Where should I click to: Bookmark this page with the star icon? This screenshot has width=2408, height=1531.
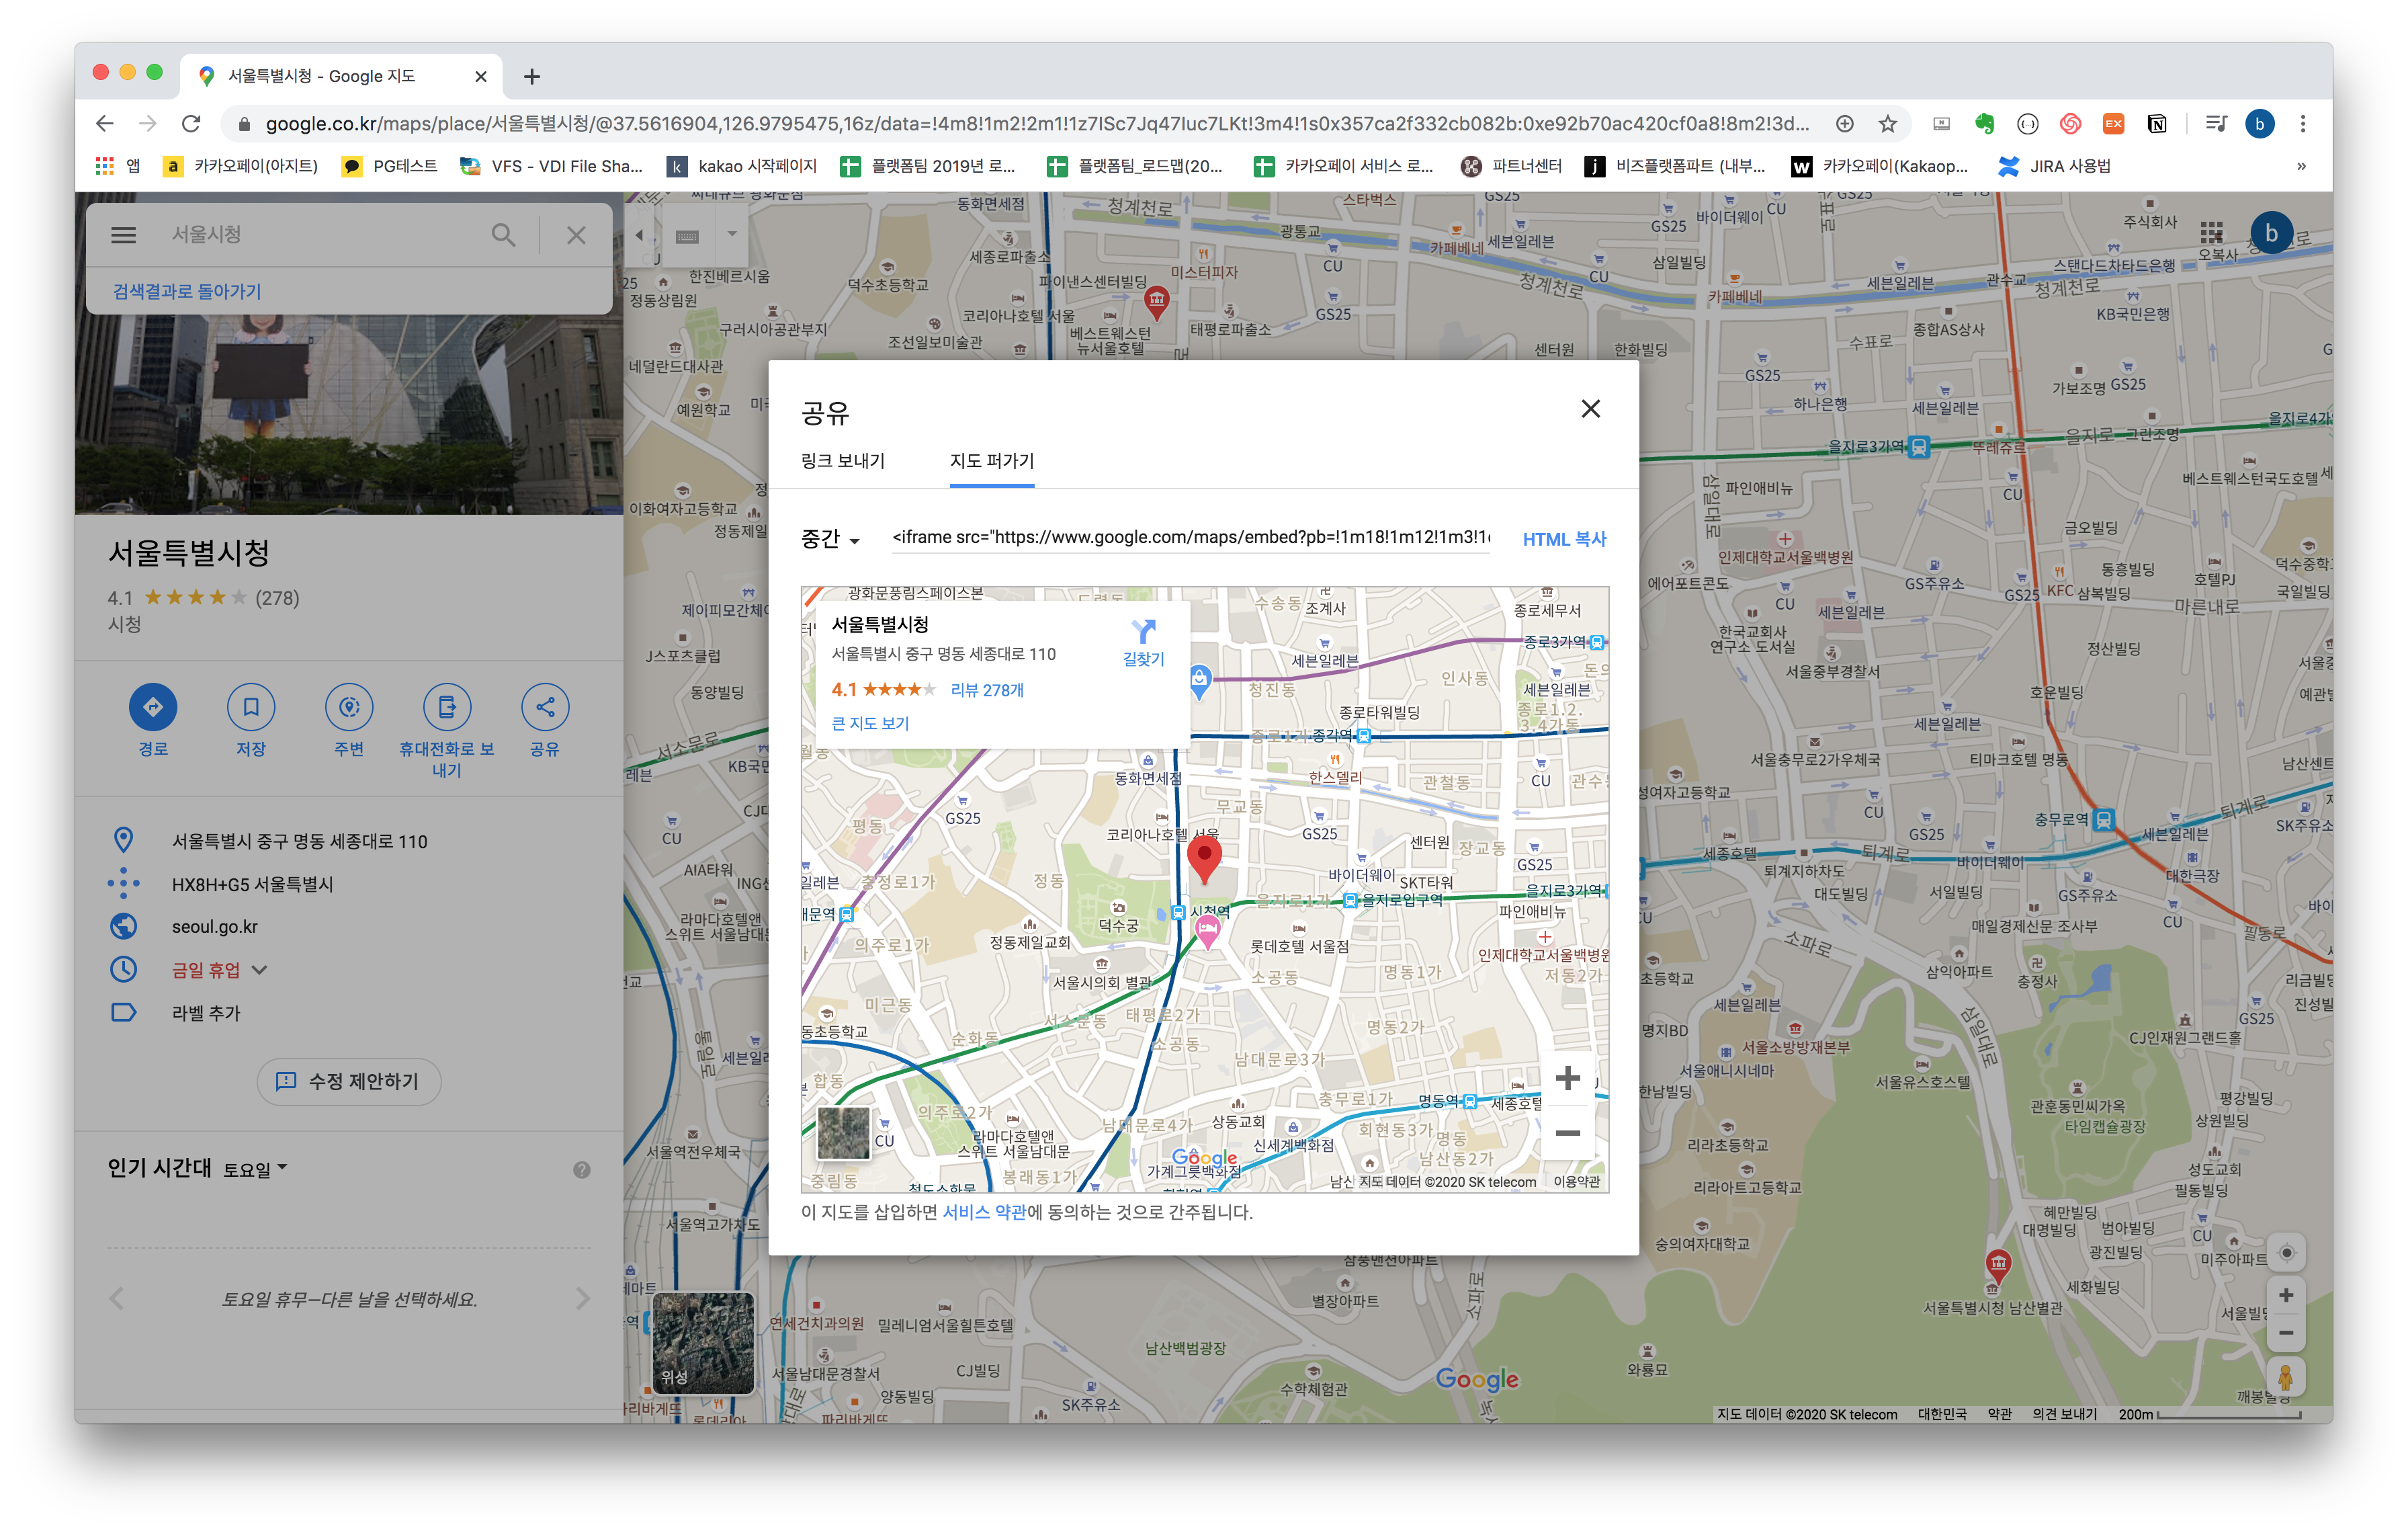tap(1887, 124)
